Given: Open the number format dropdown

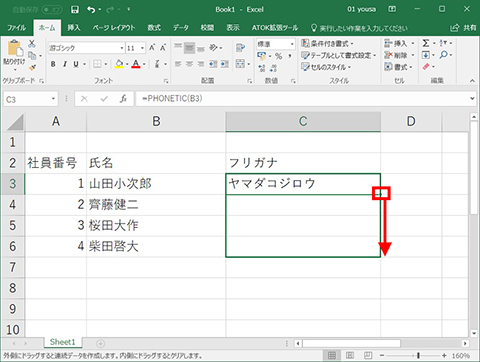Looking at the screenshot, I should click(x=292, y=44).
